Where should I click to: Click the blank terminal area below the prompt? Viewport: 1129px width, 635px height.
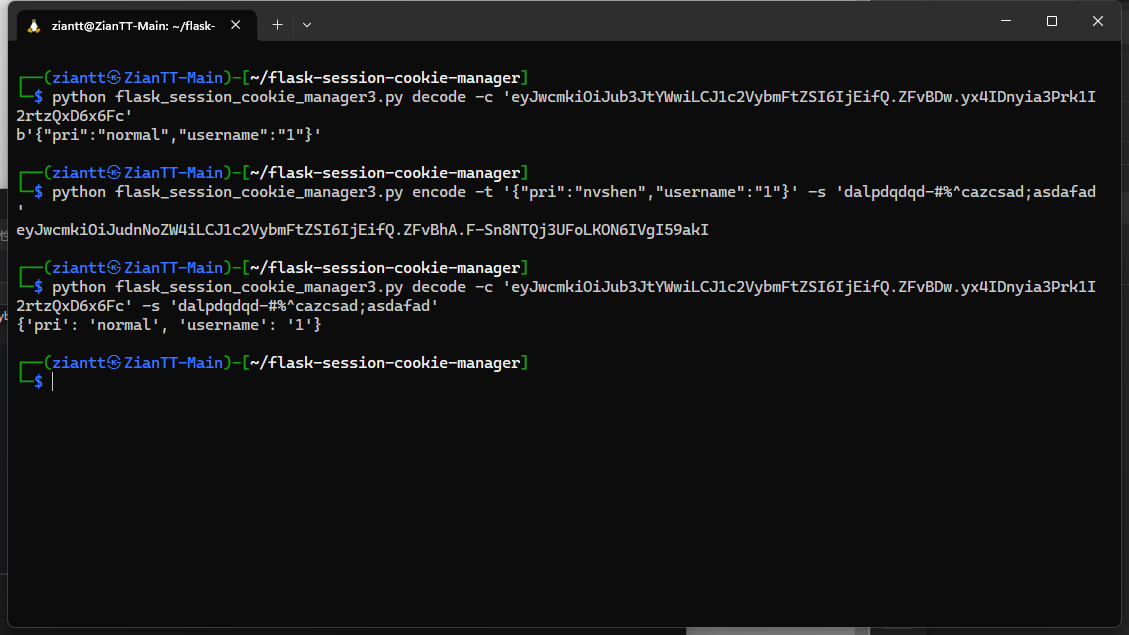(560, 500)
